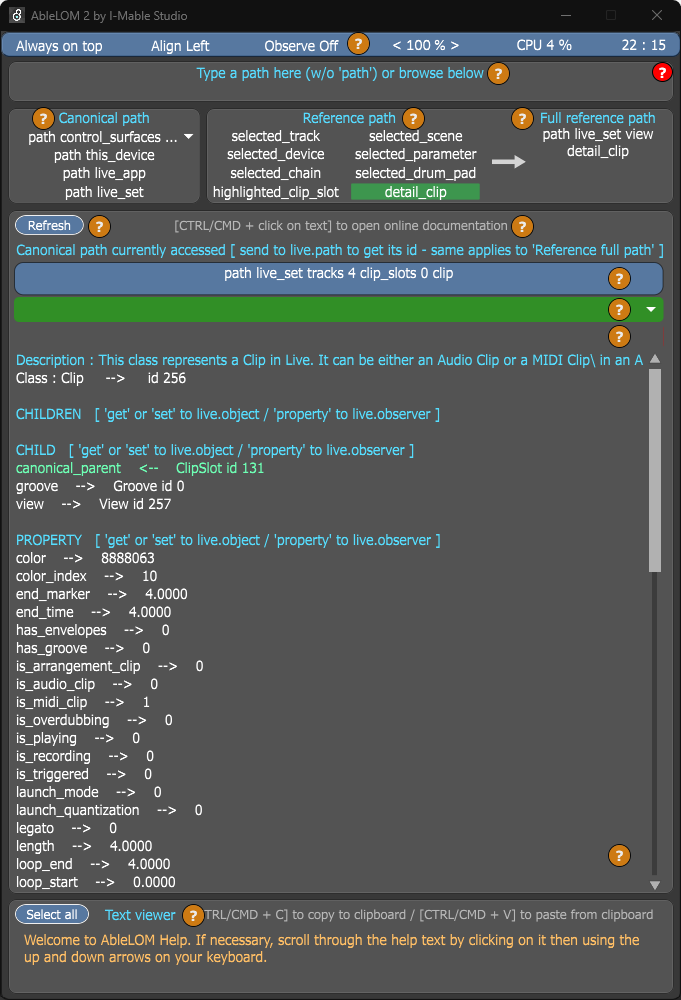681x1000 pixels.
Task: Click scrollbar down arrow in property list
Action: [x=655, y=885]
